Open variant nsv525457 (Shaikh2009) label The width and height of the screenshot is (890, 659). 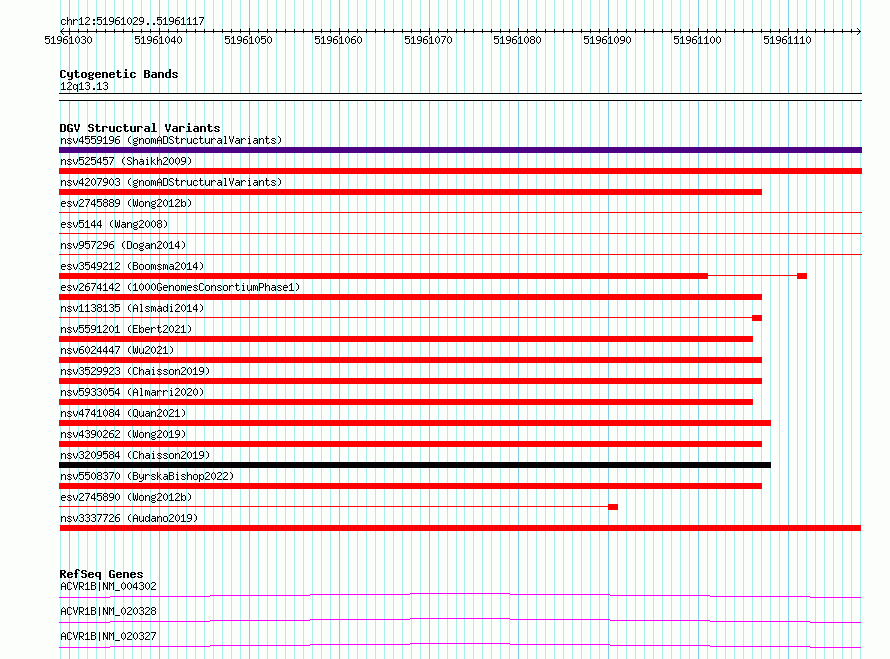[x=126, y=161]
